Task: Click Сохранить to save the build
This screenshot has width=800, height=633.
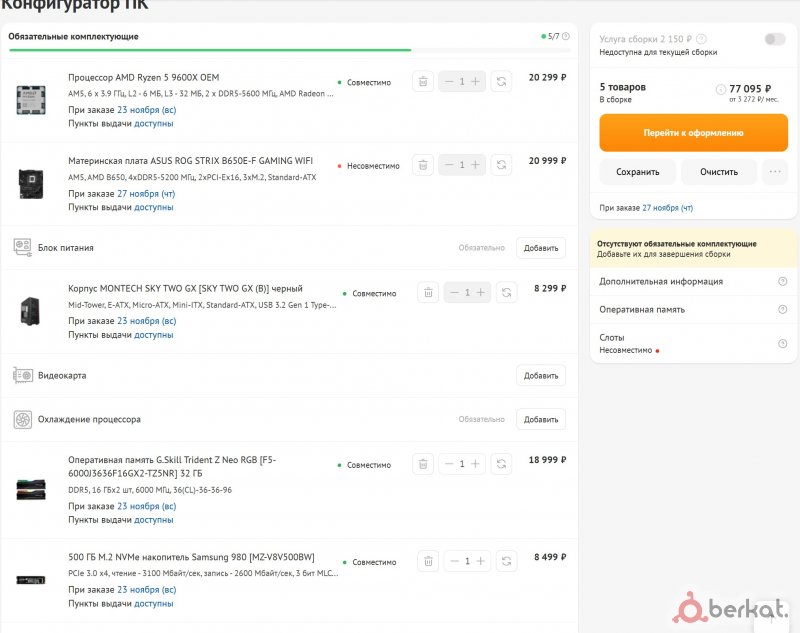Action: click(x=637, y=172)
